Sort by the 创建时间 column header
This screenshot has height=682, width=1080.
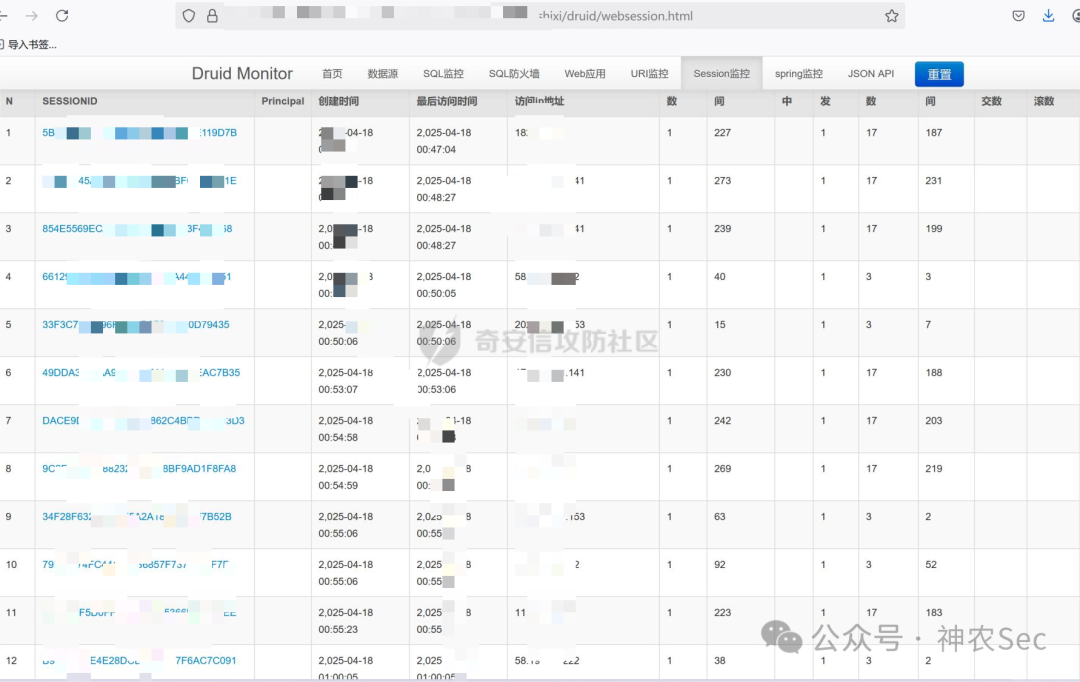point(339,101)
